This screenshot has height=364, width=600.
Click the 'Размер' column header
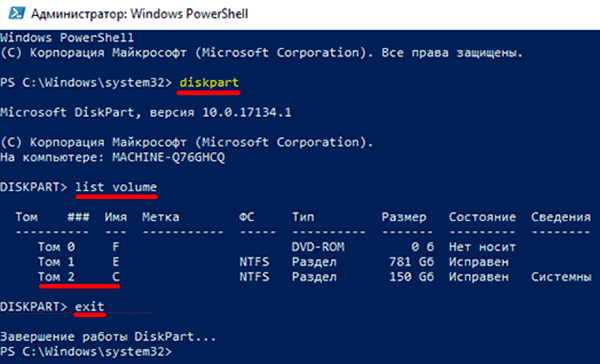pos(404,217)
